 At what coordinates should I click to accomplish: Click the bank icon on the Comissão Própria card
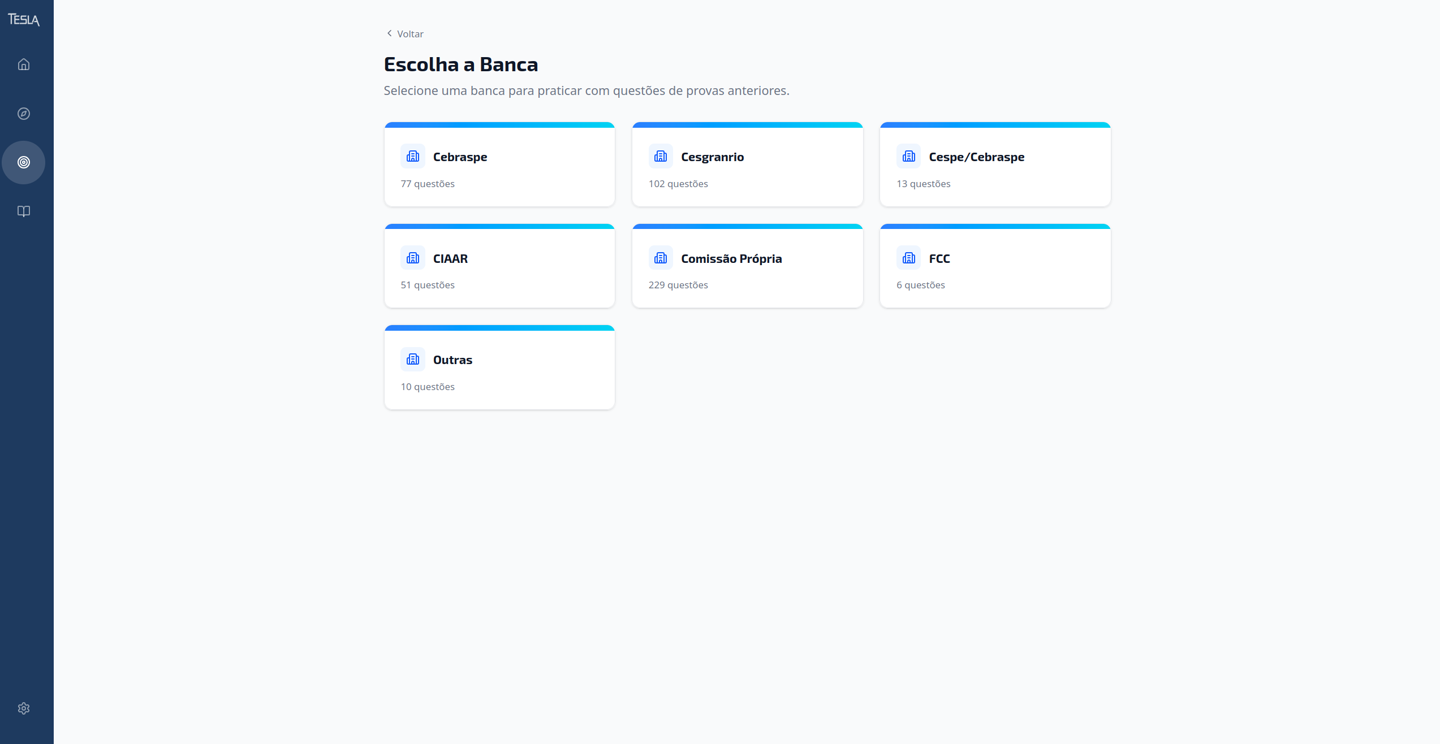point(660,257)
